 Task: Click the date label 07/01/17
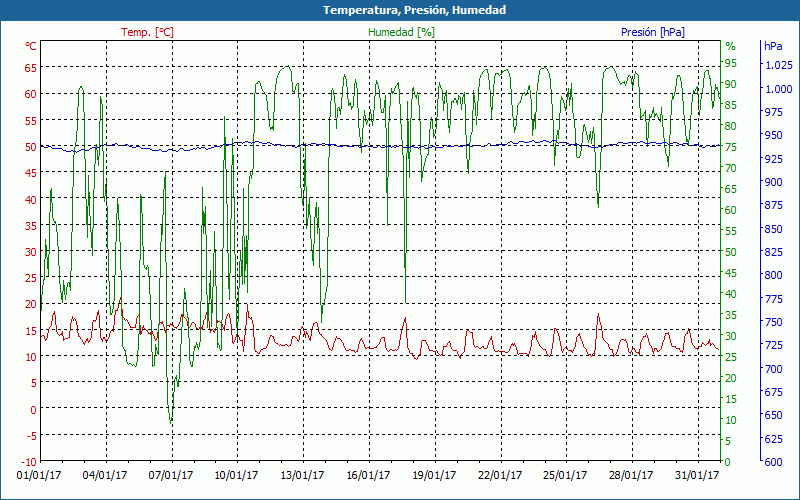170,475
